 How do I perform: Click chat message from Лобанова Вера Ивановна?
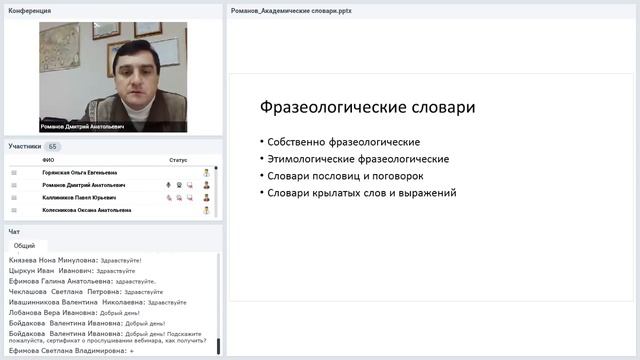pyautogui.click(x=74, y=313)
